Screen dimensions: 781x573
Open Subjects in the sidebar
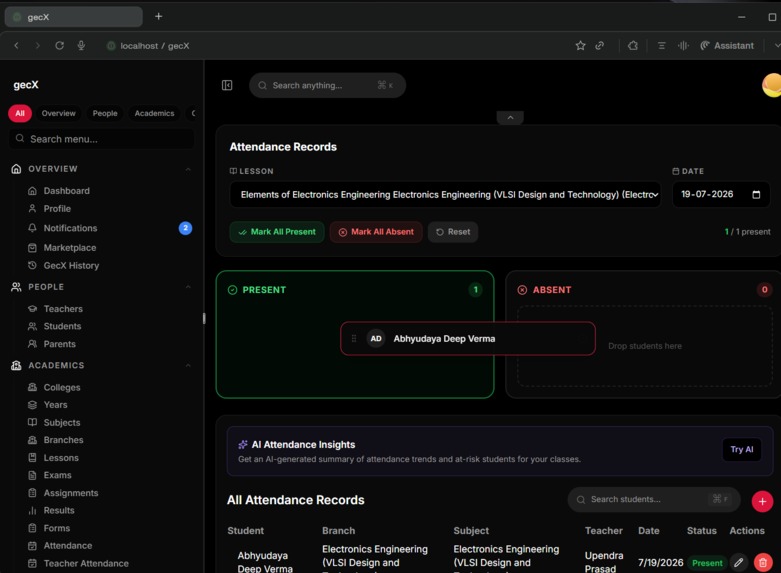[x=62, y=423]
